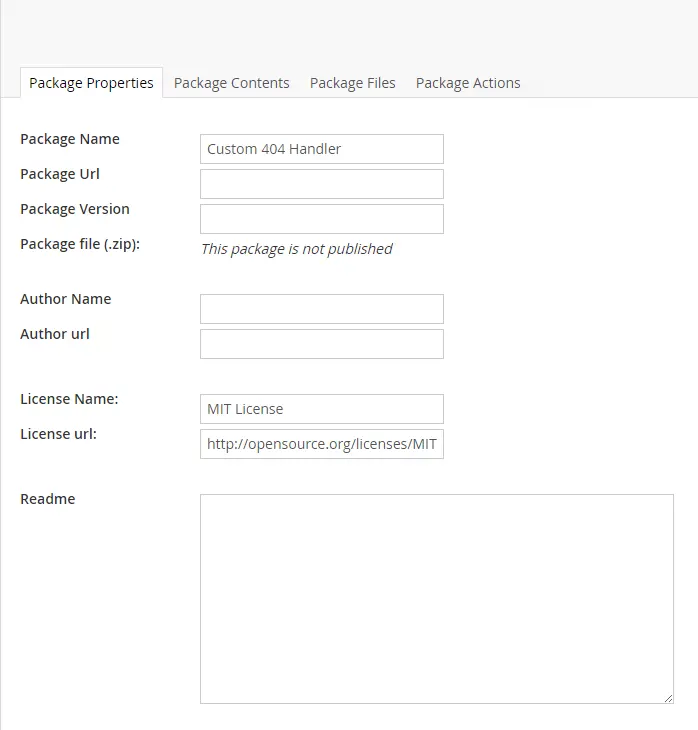The width and height of the screenshot is (698, 730).
Task: Click the Author url input box
Action: (321, 344)
